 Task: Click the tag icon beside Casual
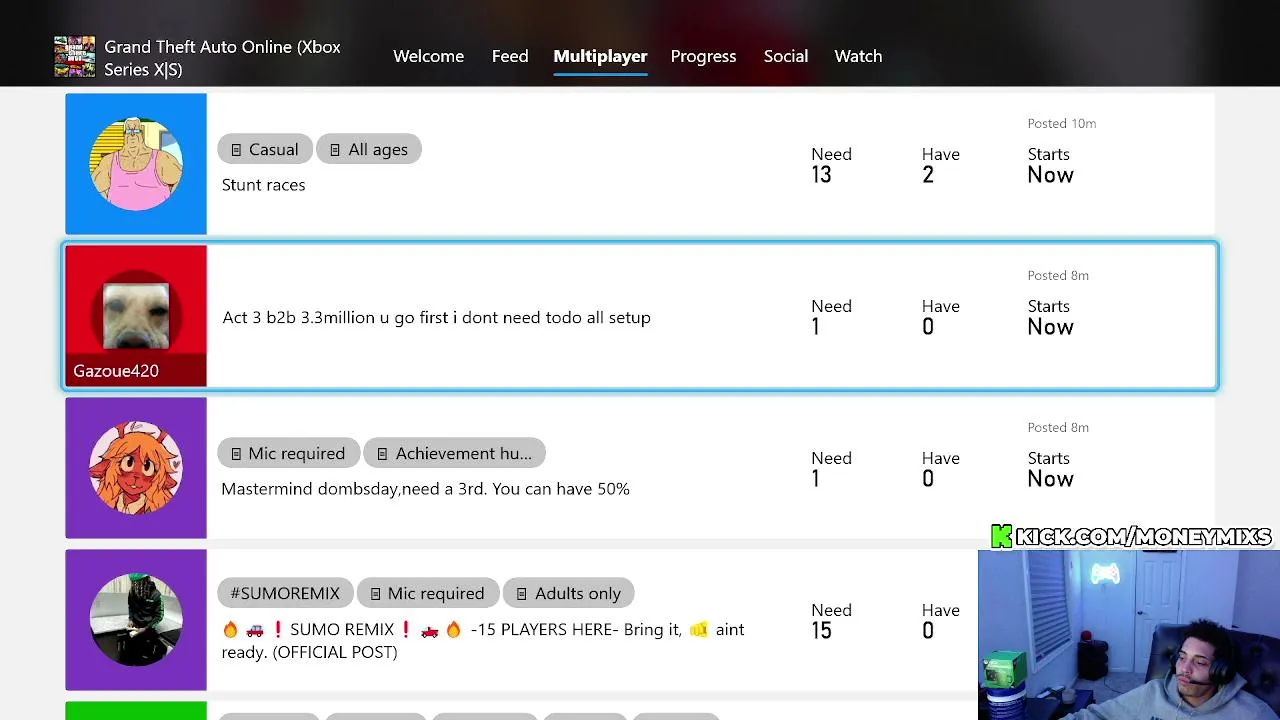point(236,150)
